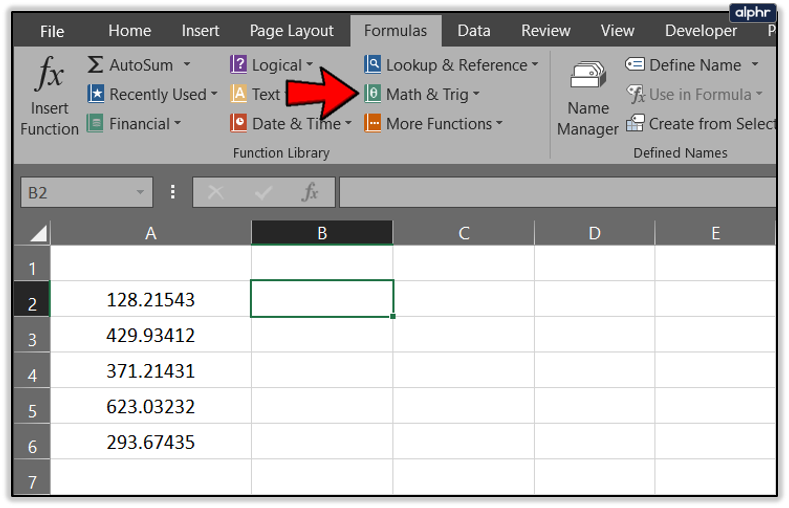Click the Recently Used star icon

tap(95, 94)
